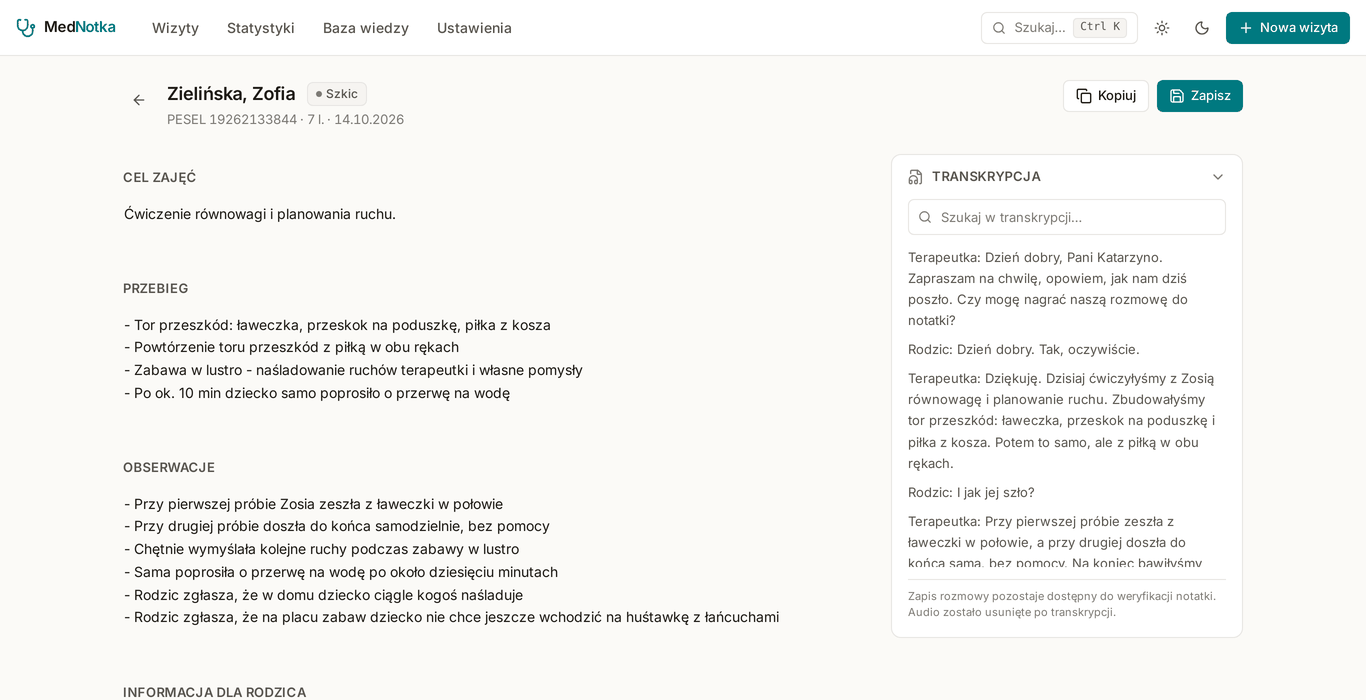Click the magnifier icon in the transcription search
The height and width of the screenshot is (700, 1366).
(x=925, y=217)
